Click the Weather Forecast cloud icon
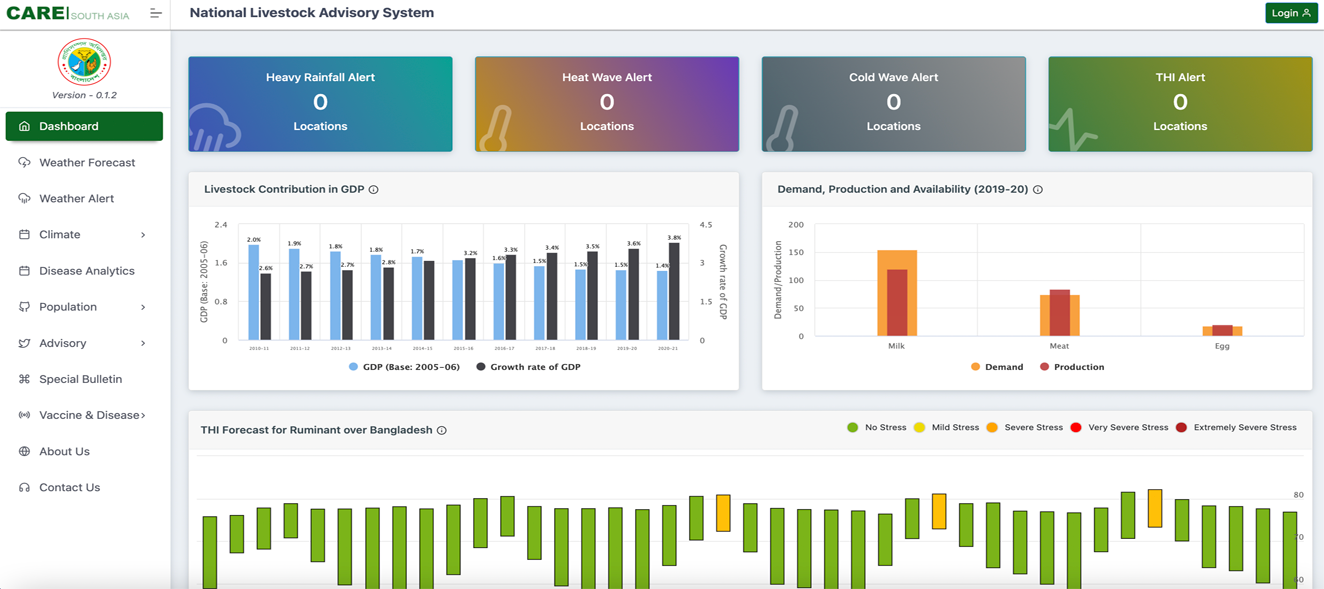 24,162
